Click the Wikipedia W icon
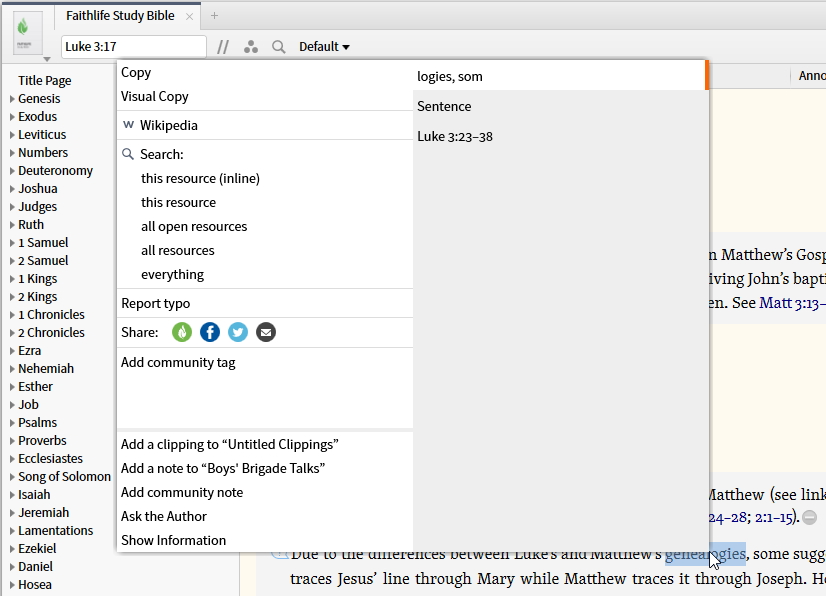 pyautogui.click(x=128, y=125)
